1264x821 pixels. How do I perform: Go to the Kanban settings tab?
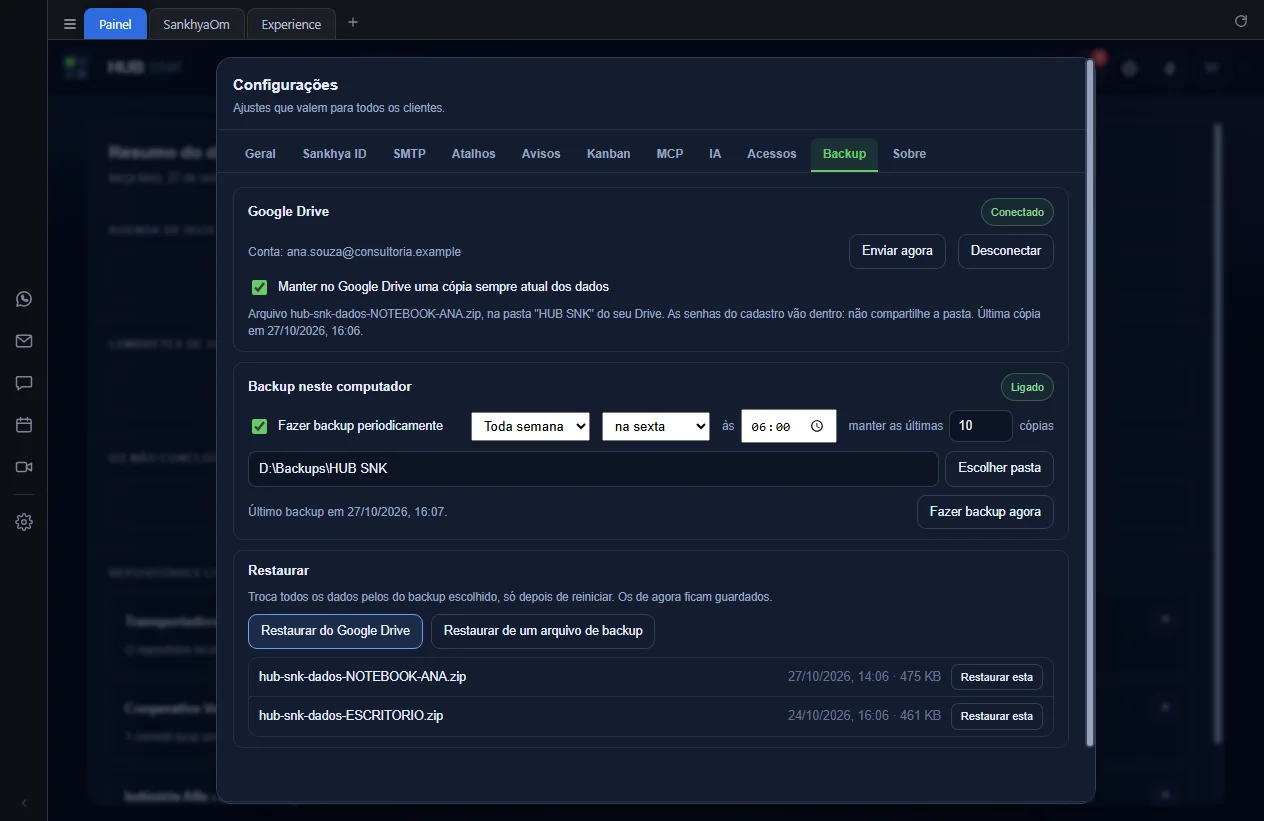609,154
